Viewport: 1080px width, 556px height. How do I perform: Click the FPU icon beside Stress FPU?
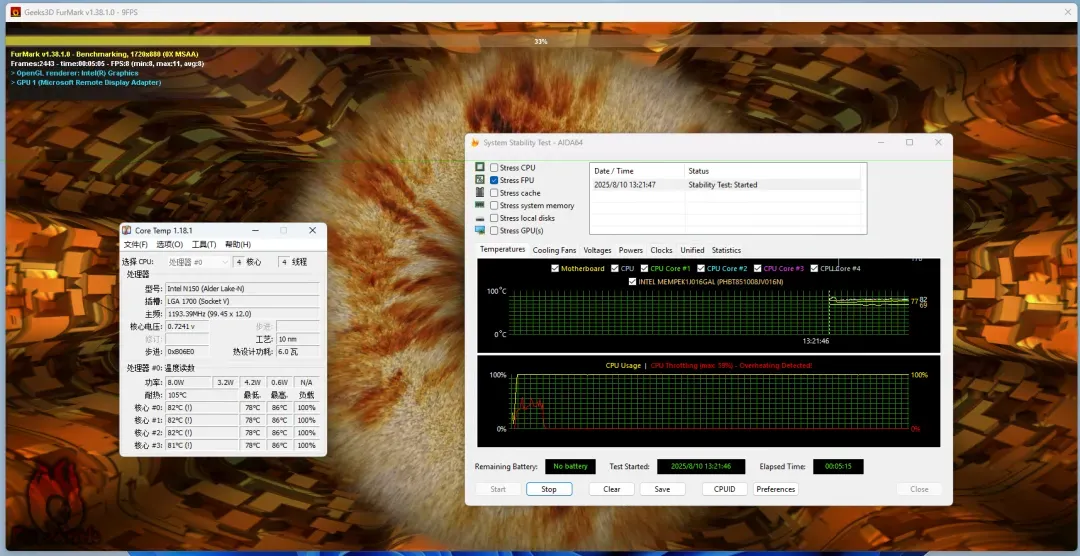(x=480, y=180)
